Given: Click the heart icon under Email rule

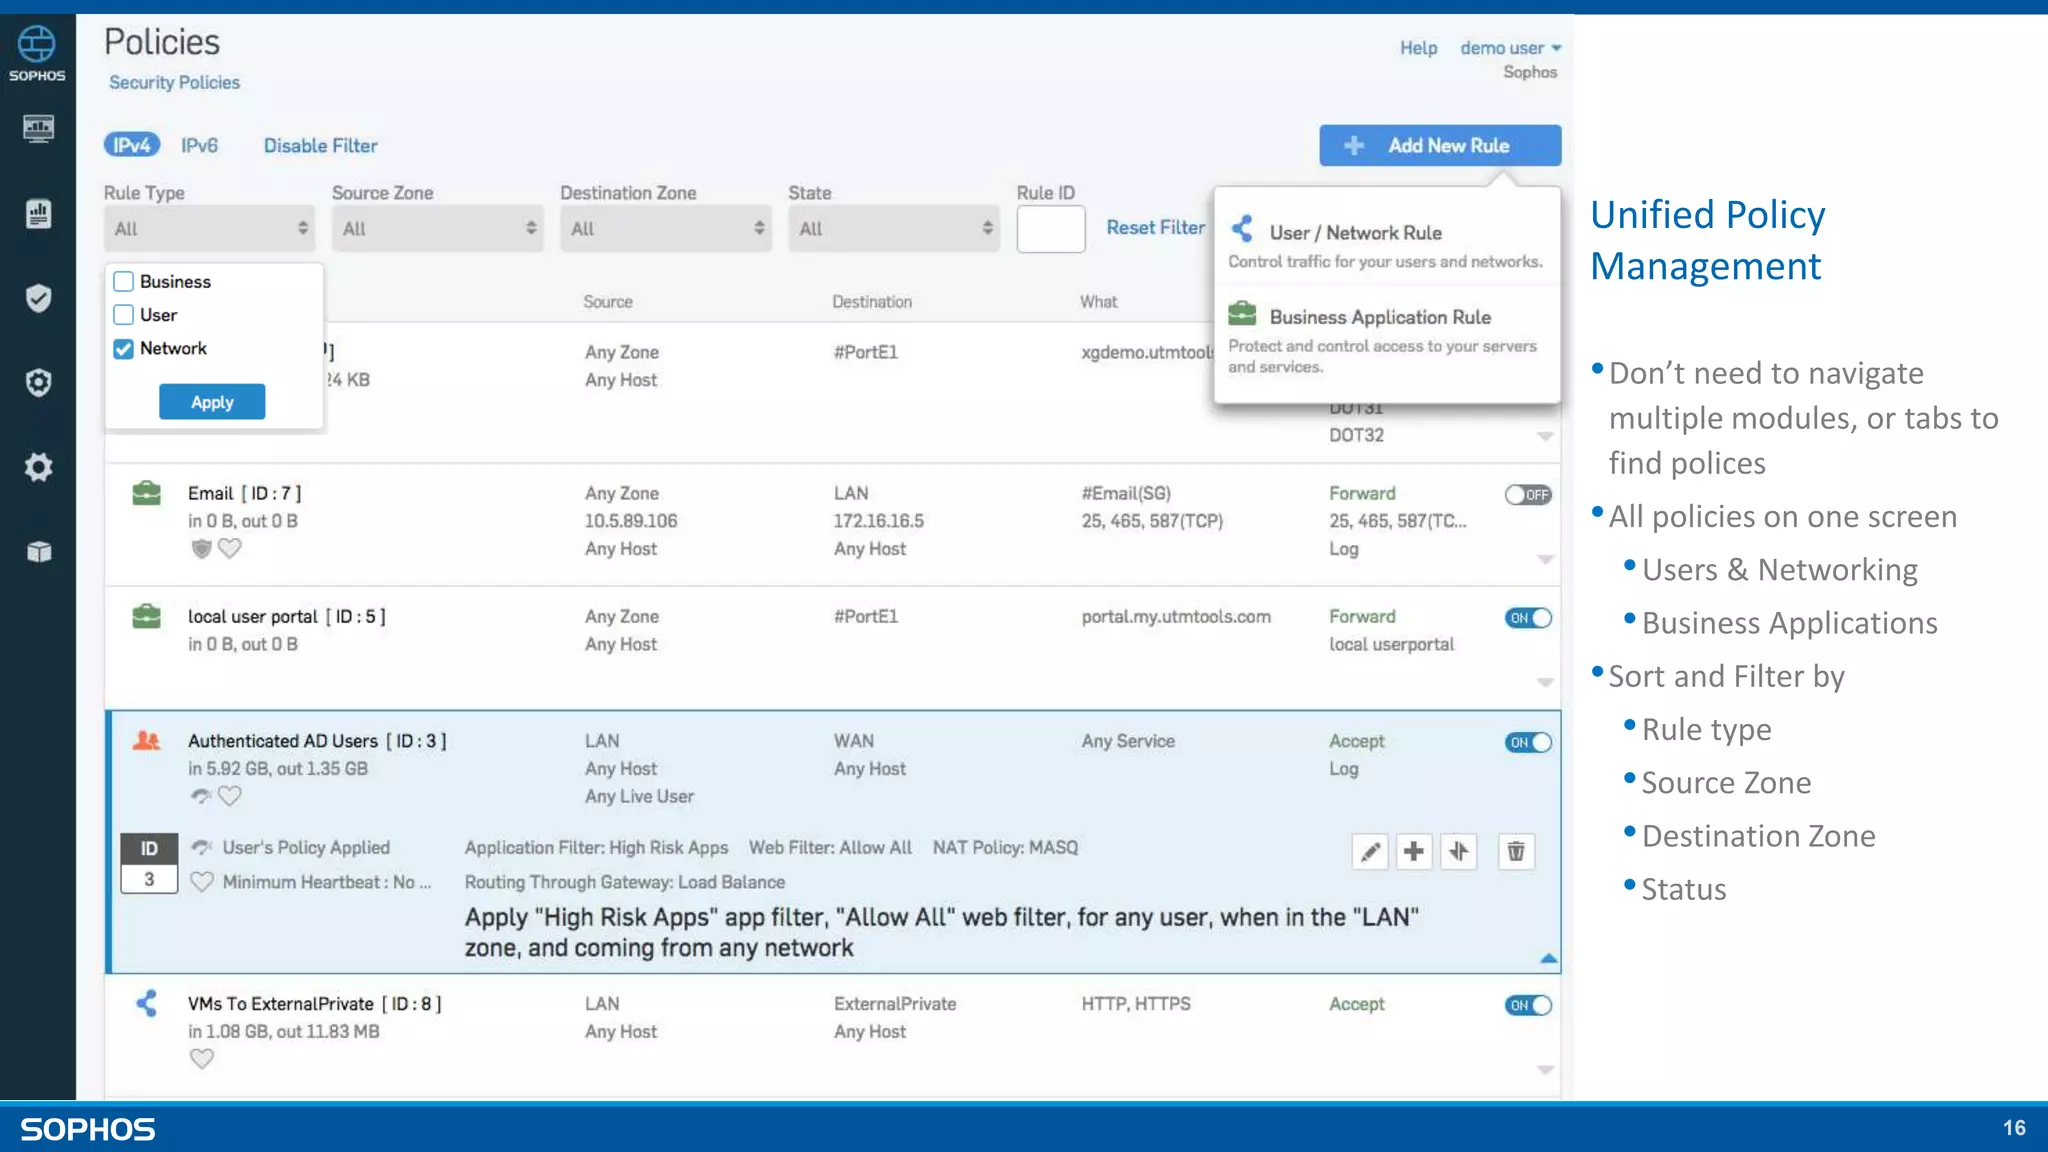Looking at the screenshot, I should [230, 548].
